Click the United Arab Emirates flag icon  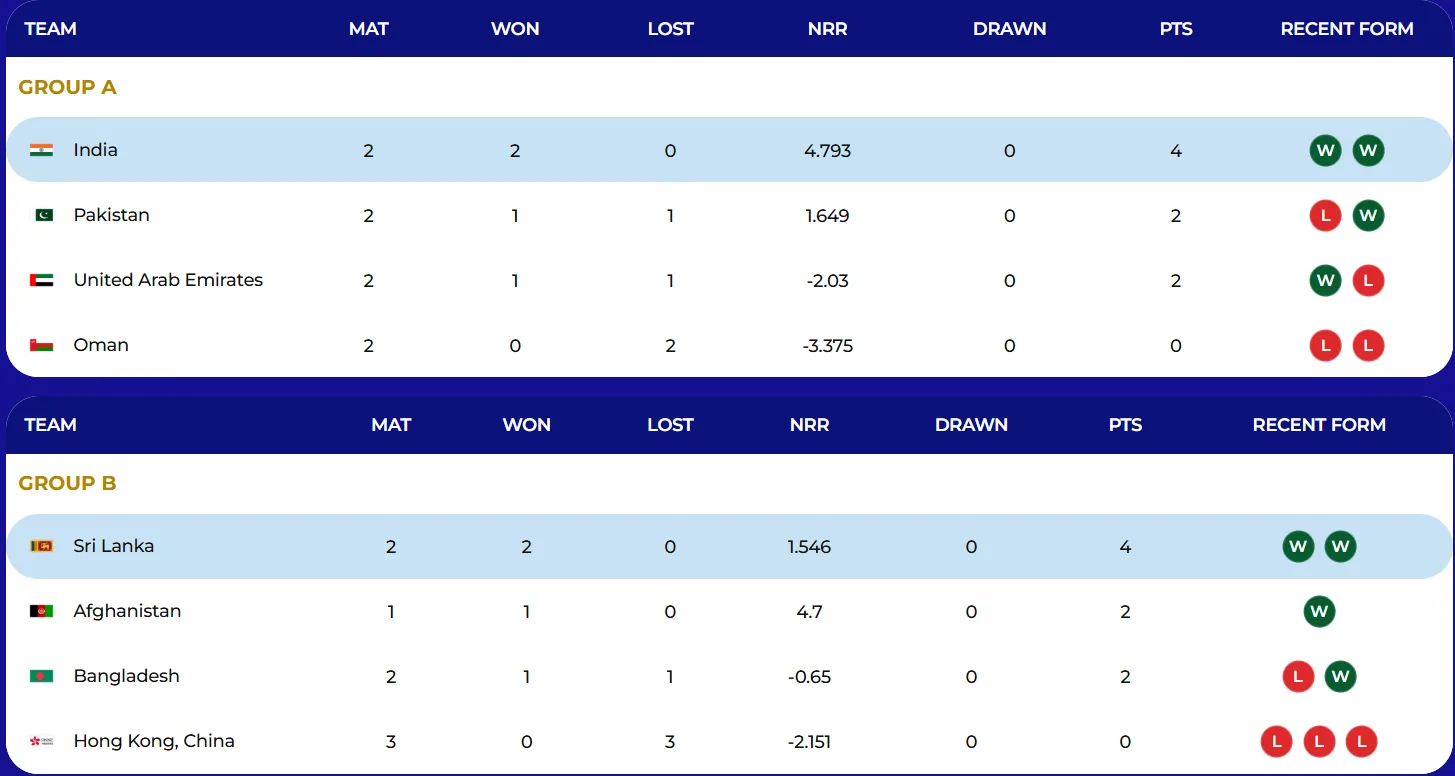(41, 280)
